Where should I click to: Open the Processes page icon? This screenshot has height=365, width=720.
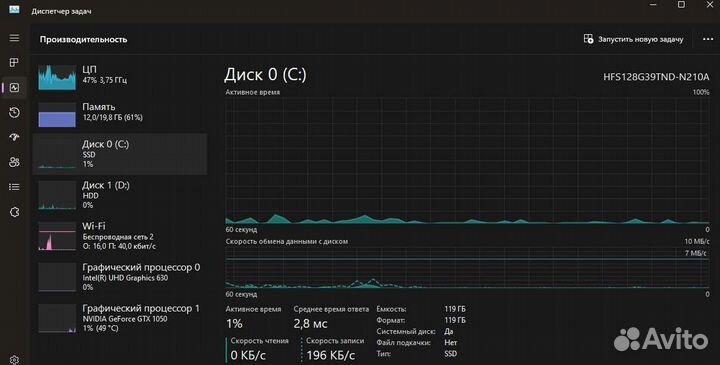pyautogui.click(x=14, y=62)
